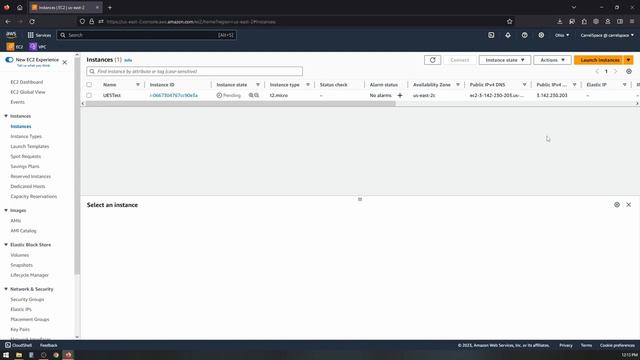Open a new browser tab
Image resolution: width=640 pixels, height=360 pixels.
click(x=110, y=7)
